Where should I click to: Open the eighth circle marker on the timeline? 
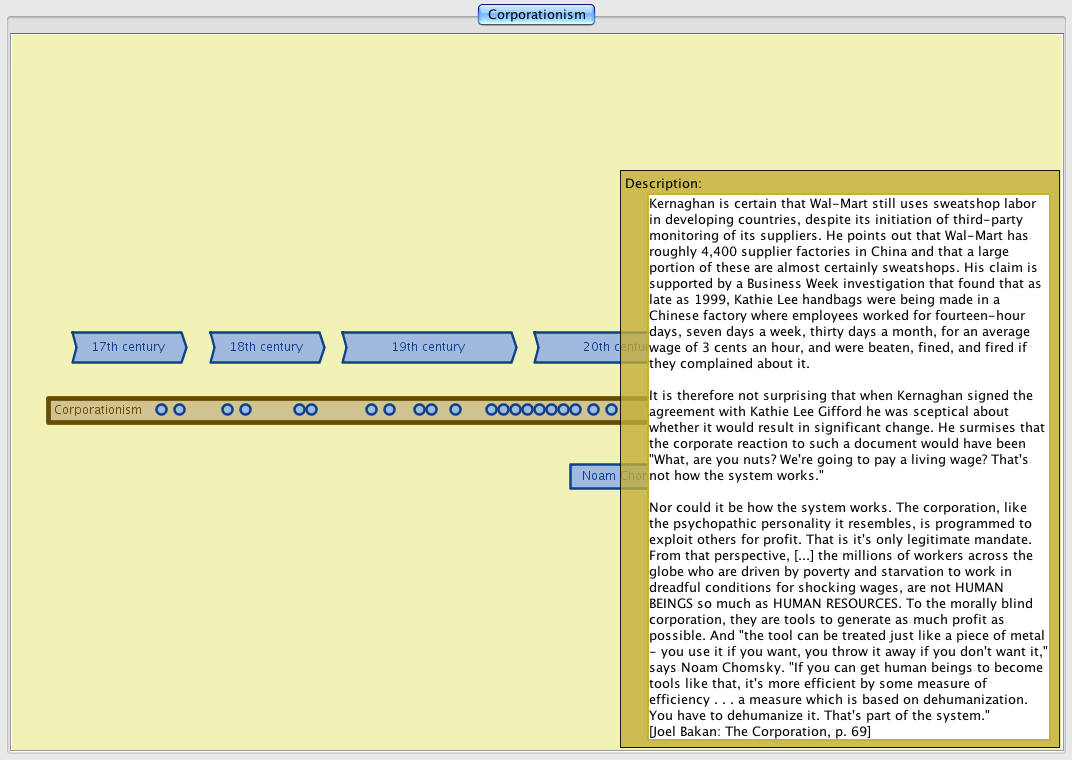[x=389, y=410]
